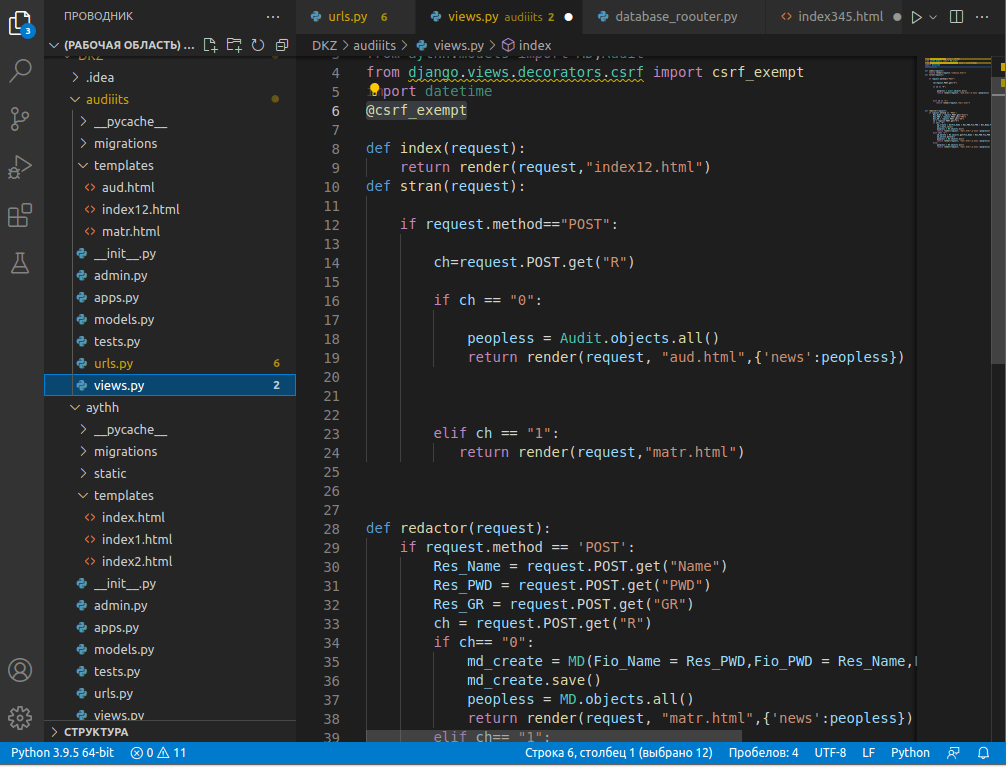The height and width of the screenshot is (767, 1006).
Task: Open the Extensions view
Action: [21, 216]
